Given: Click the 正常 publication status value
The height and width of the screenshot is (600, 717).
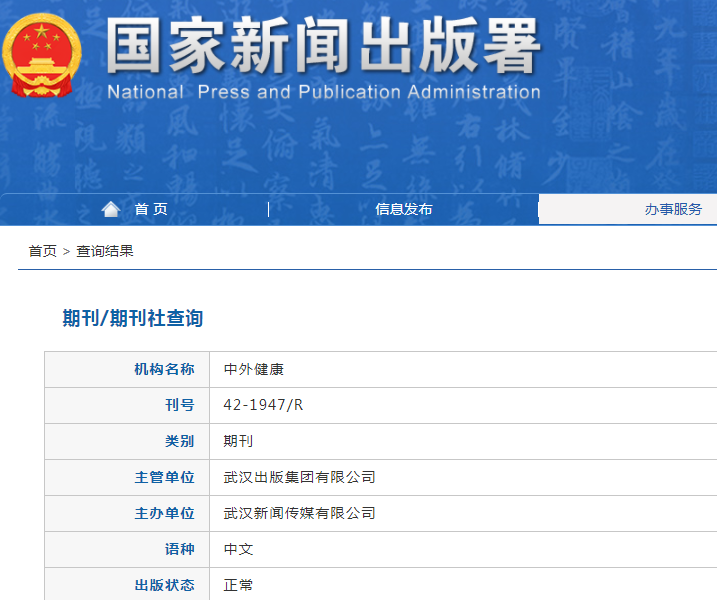Looking at the screenshot, I should coord(239,585).
